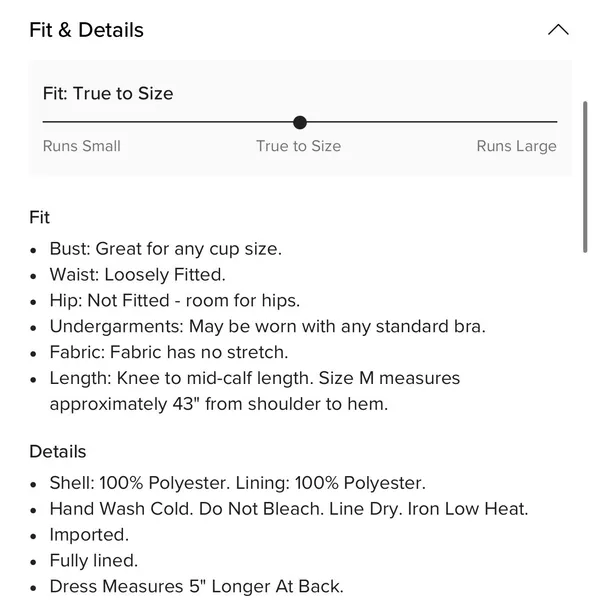Click the Hip: Not Fitted bullet text
The width and height of the screenshot is (600, 600).
click(175, 301)
